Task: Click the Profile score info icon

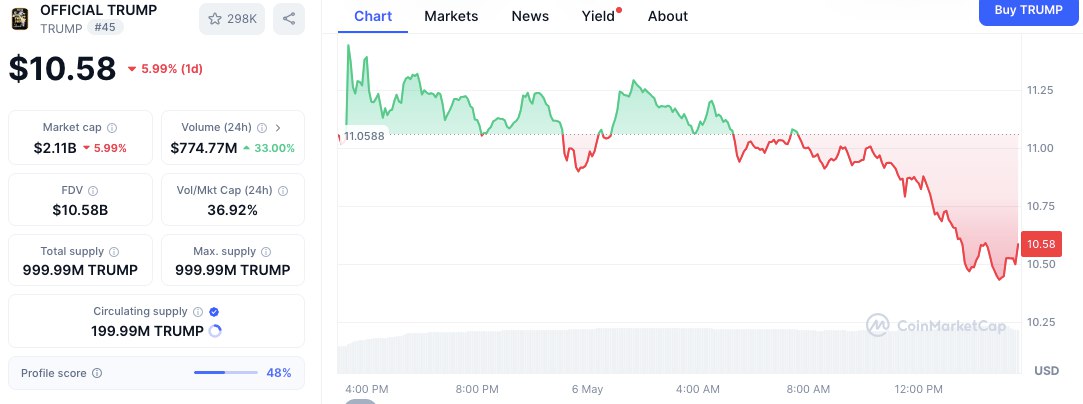Action: [x=97, y=373]
